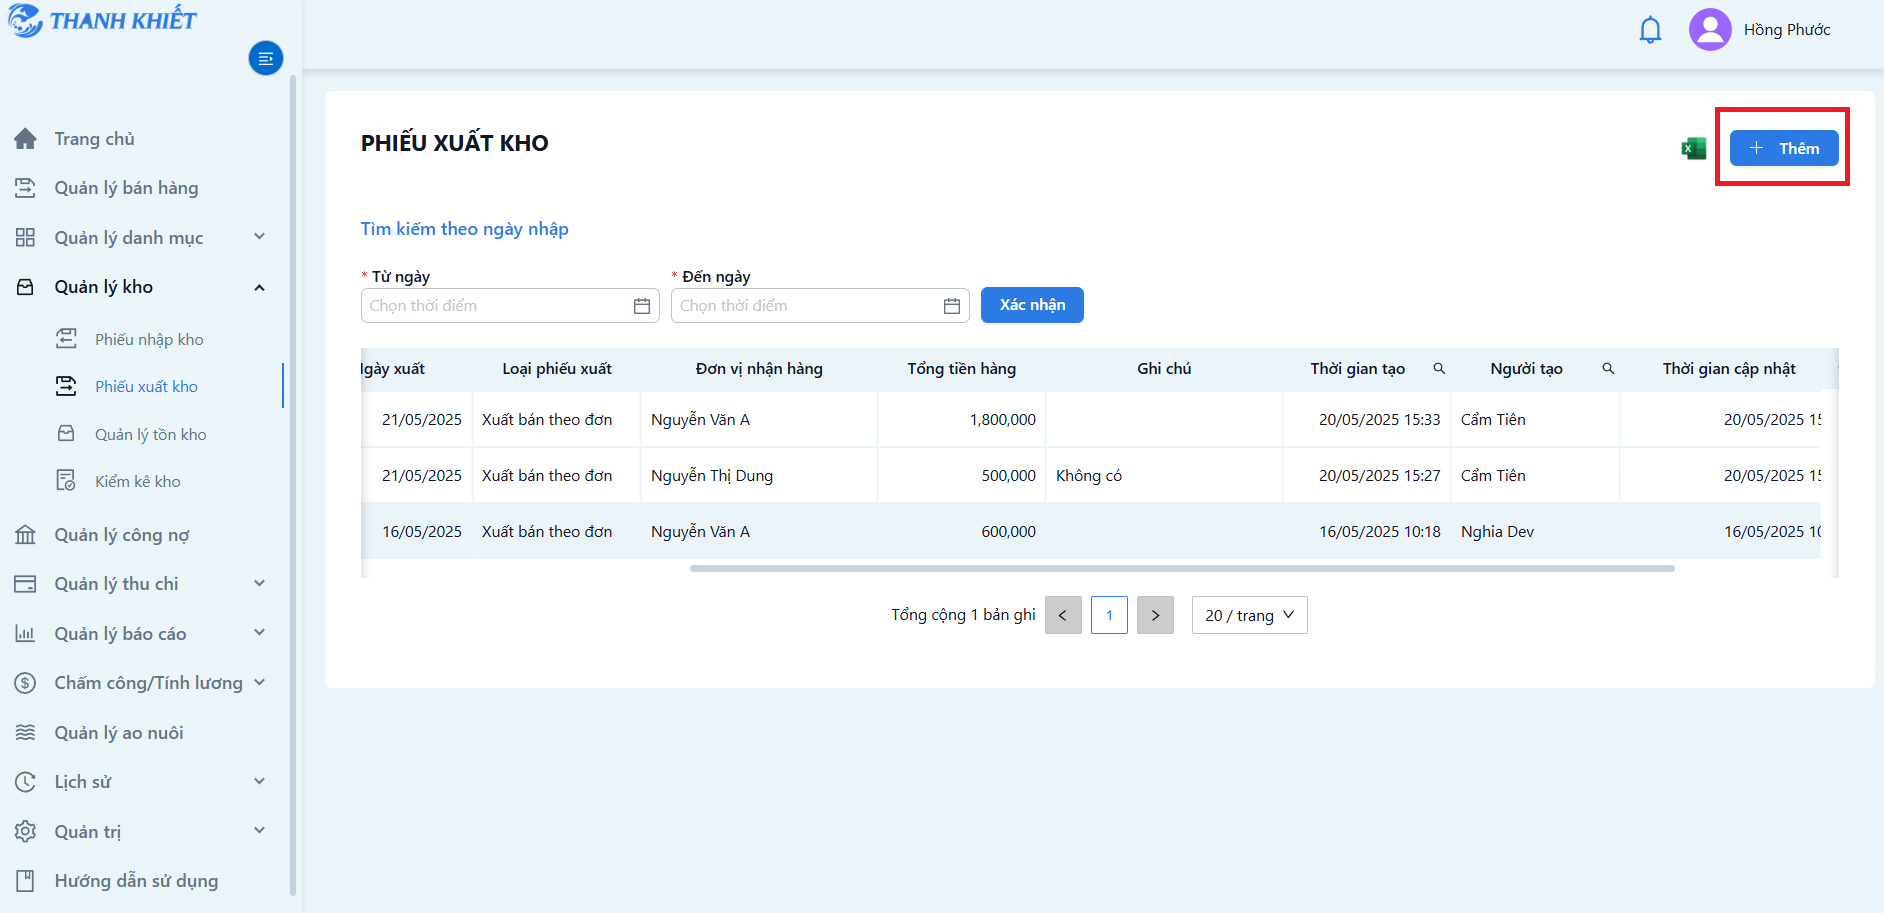Go to previous page in pagination
This screenshot has height=913, width=1884.
tap(1063, 615)
